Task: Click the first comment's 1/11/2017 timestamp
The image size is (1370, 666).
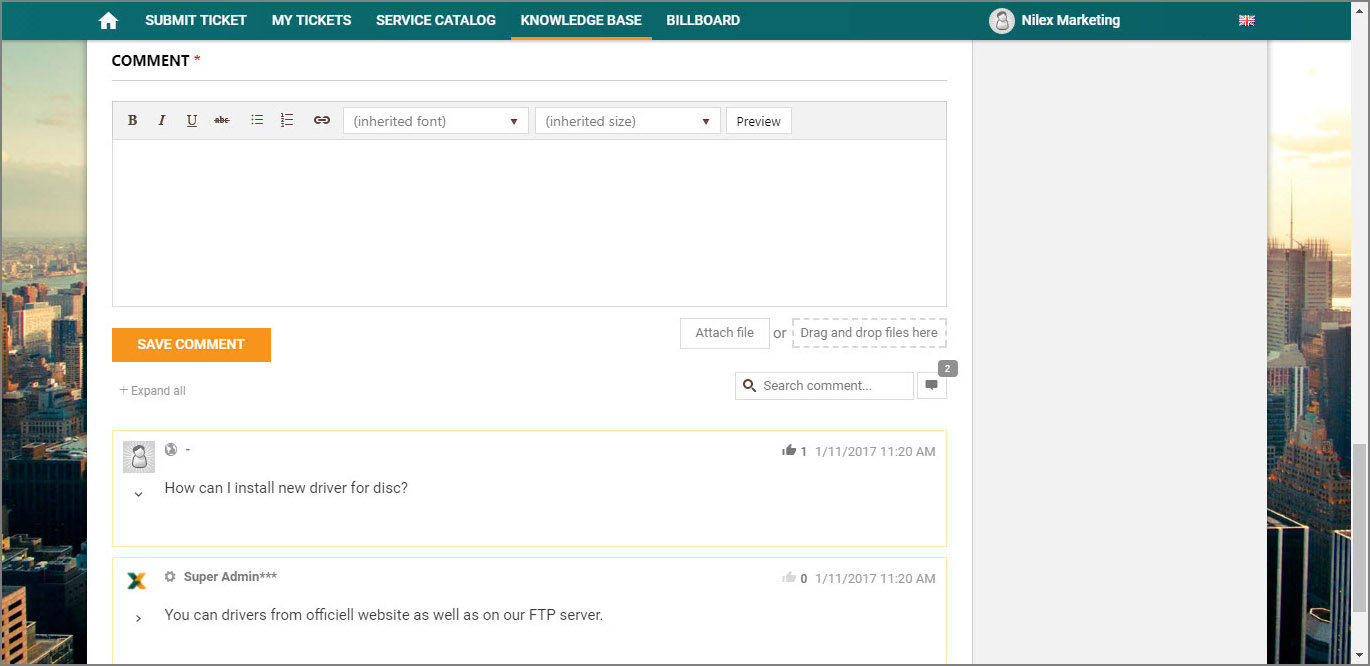Action: click(x=875, y=451)
